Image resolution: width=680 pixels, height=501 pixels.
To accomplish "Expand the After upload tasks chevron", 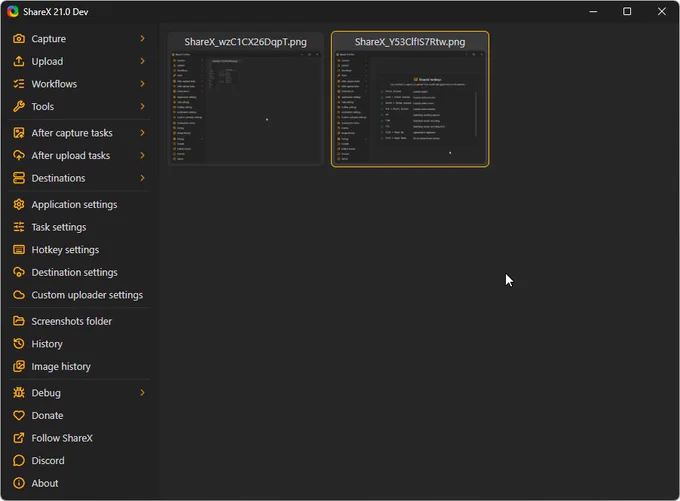I will [x=142, y=155].
